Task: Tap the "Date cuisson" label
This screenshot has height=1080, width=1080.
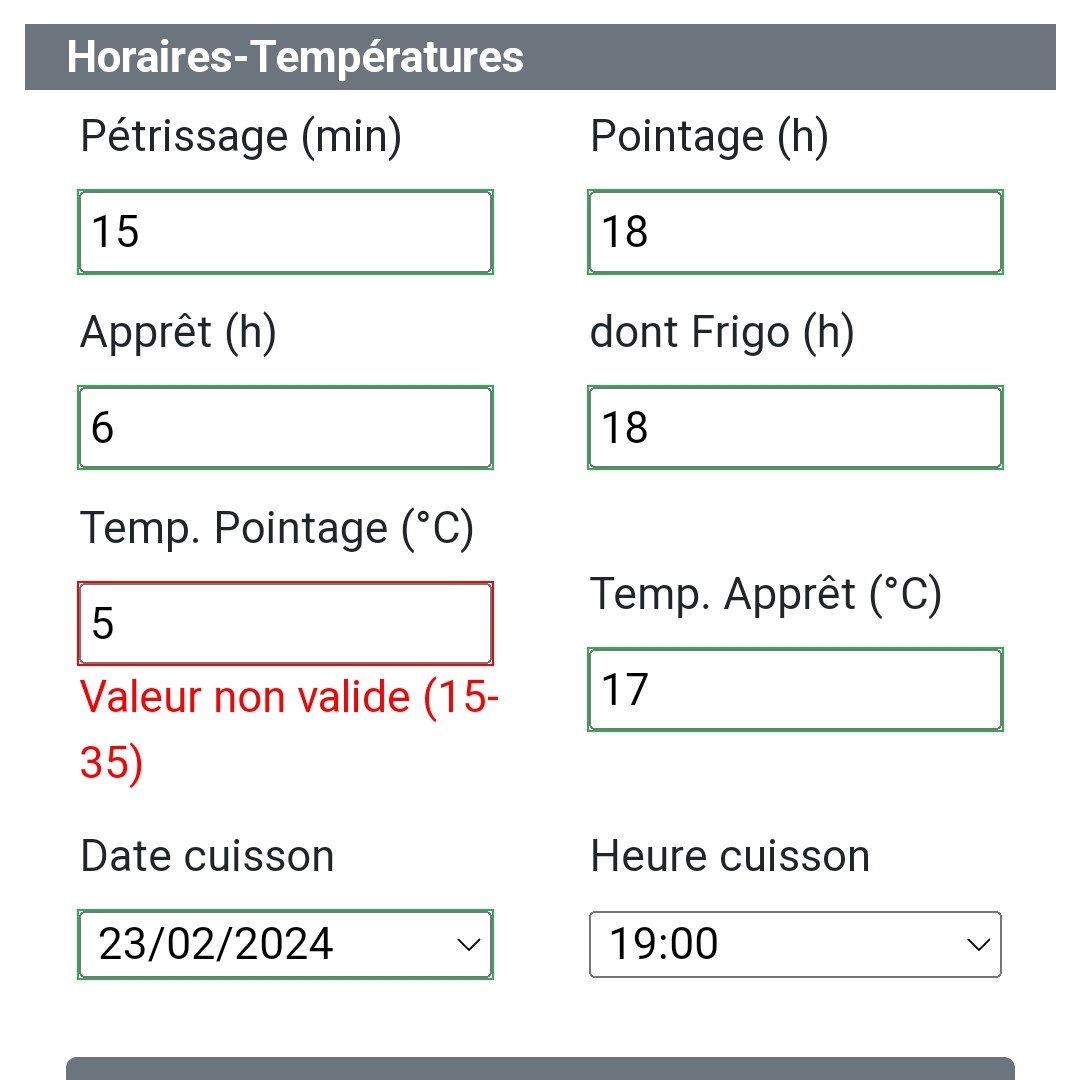Action: pyautogui.click(x=207, y=856)
